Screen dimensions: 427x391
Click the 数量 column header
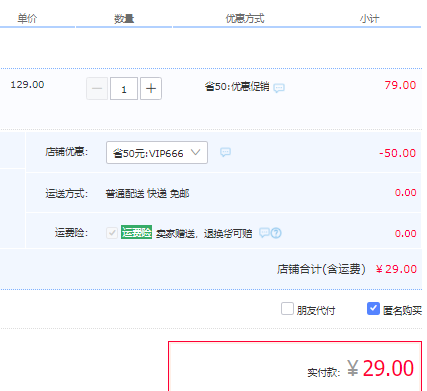[x=124, y=19]
